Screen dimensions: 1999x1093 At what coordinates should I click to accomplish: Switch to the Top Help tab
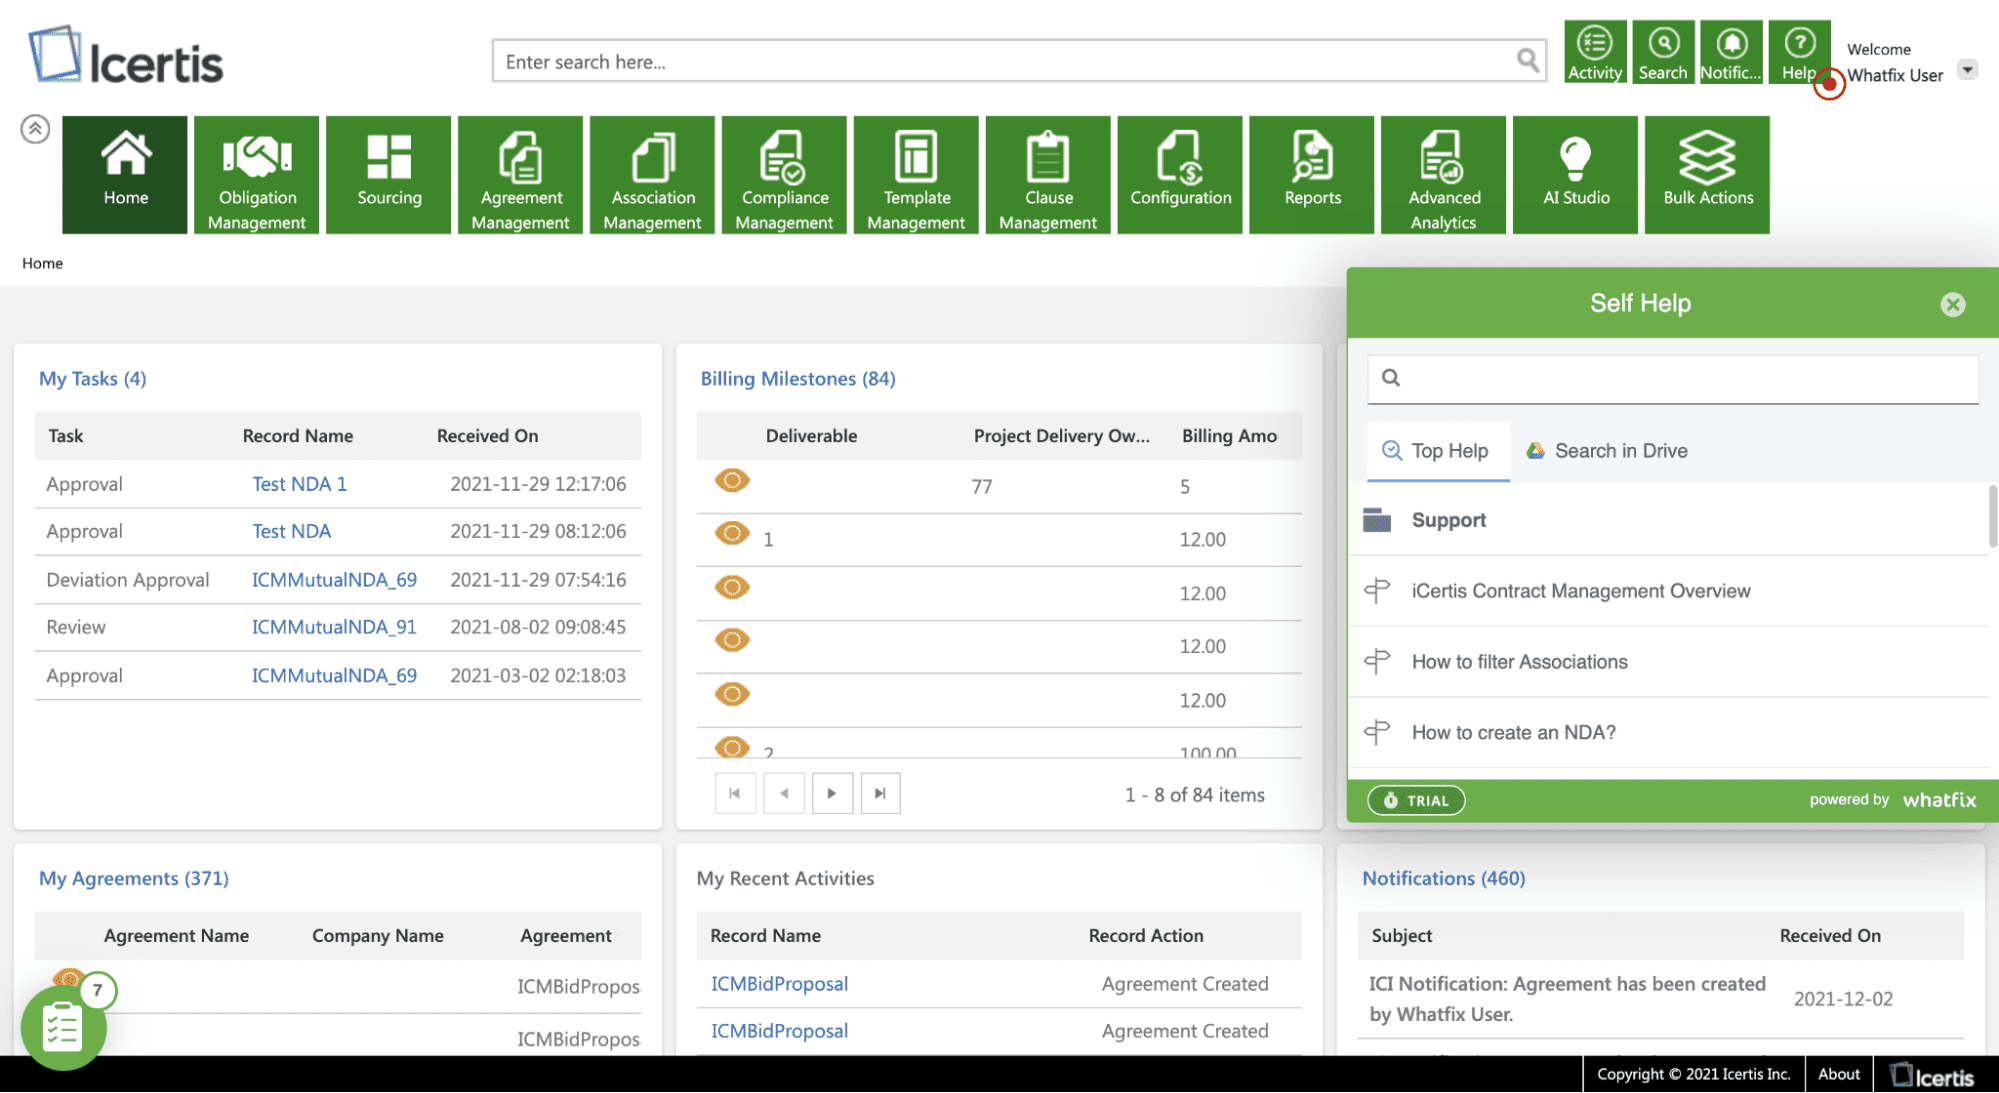[x=1438, y=451]
